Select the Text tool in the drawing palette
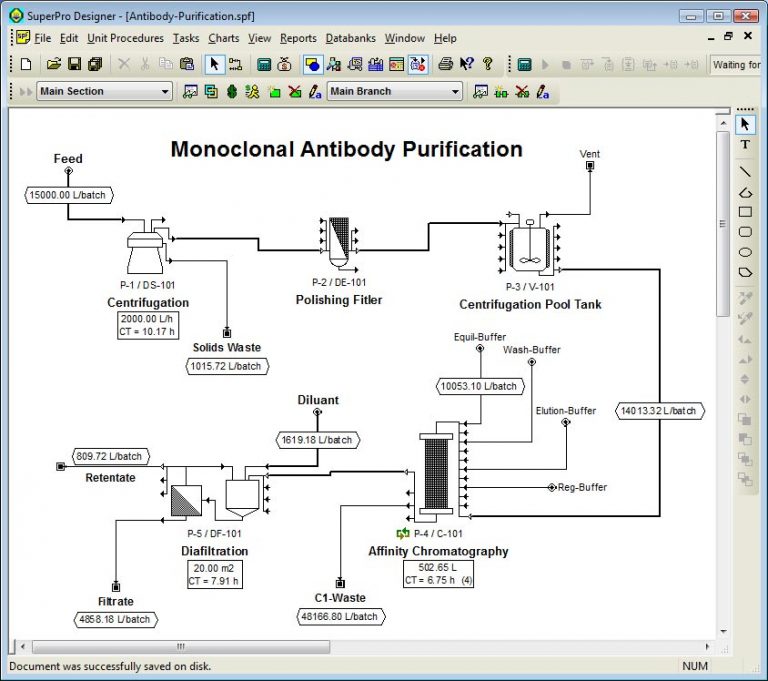 745,146
